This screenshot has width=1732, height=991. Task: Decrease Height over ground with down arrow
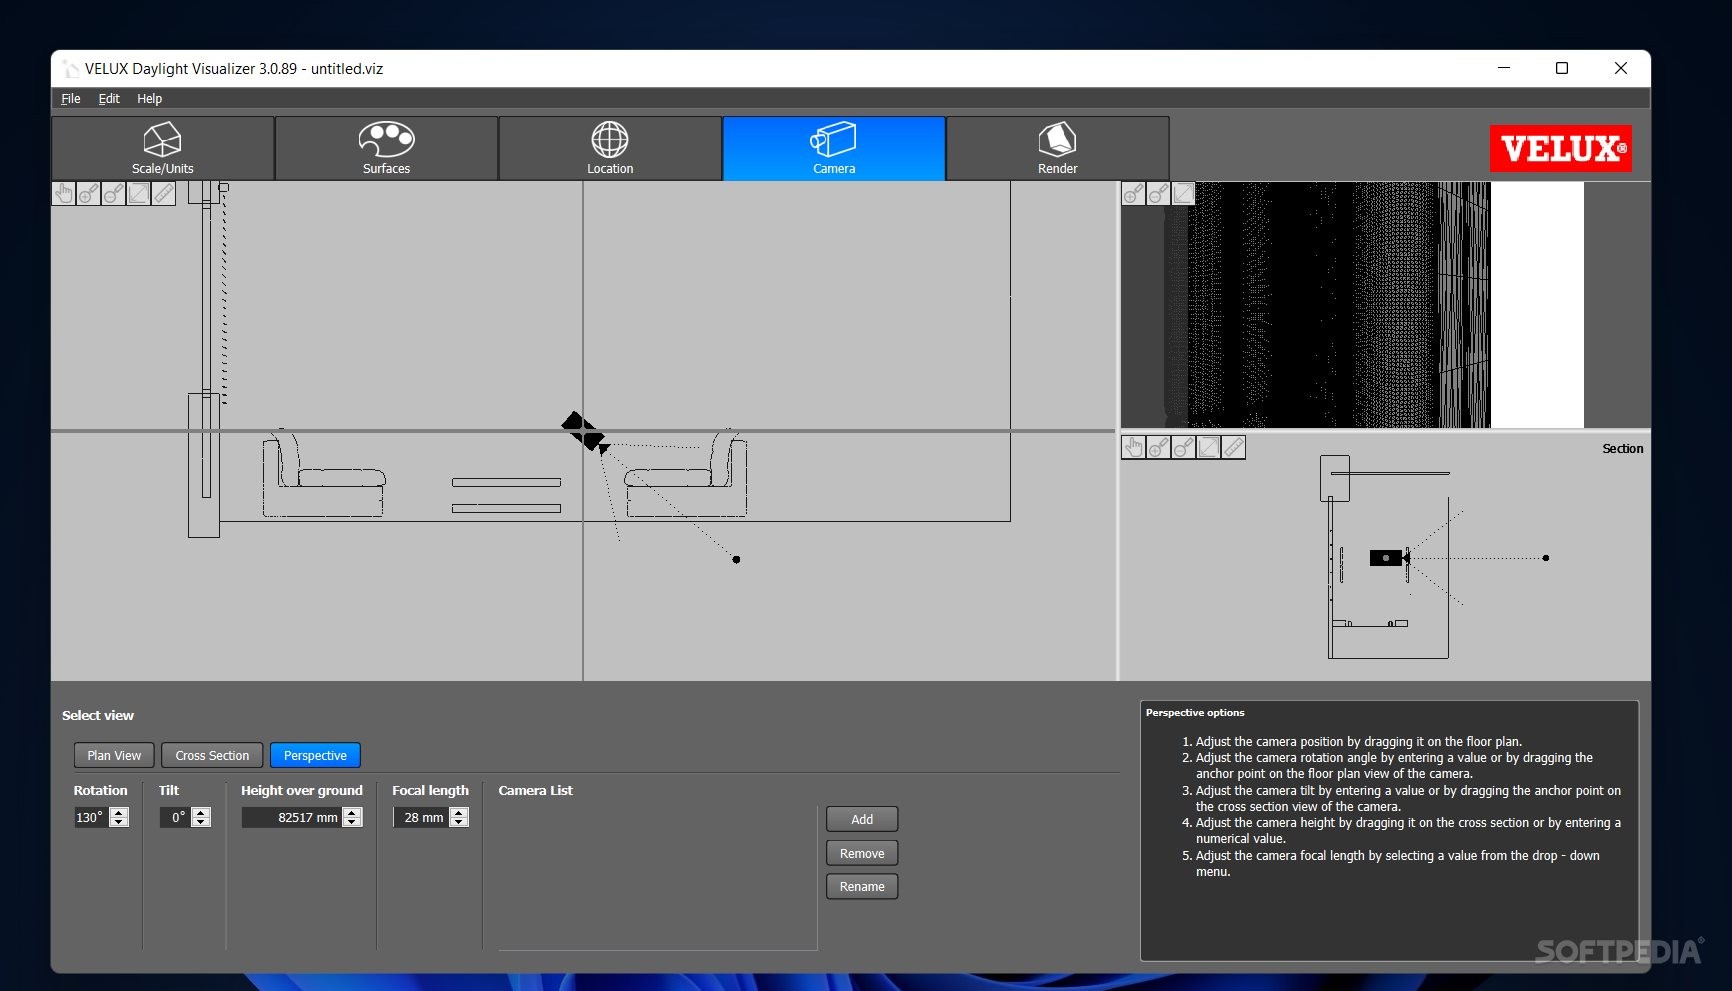click(x=352, y=822)
